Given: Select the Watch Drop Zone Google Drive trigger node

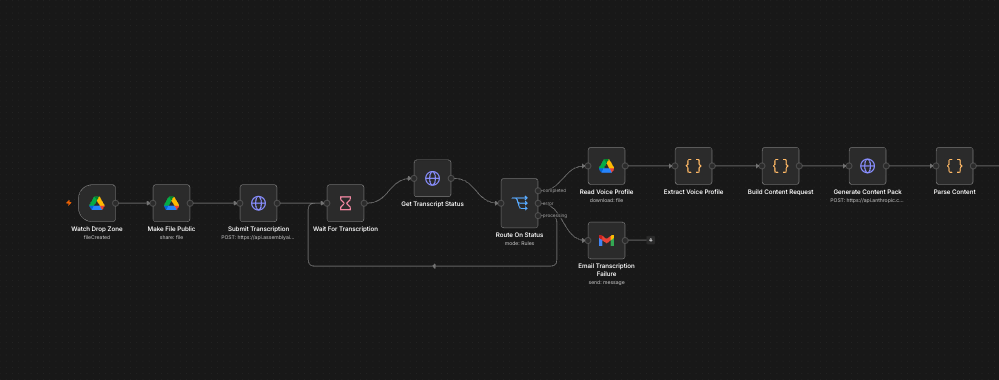Looking at the screenshot, I should (x=97, y=203).
